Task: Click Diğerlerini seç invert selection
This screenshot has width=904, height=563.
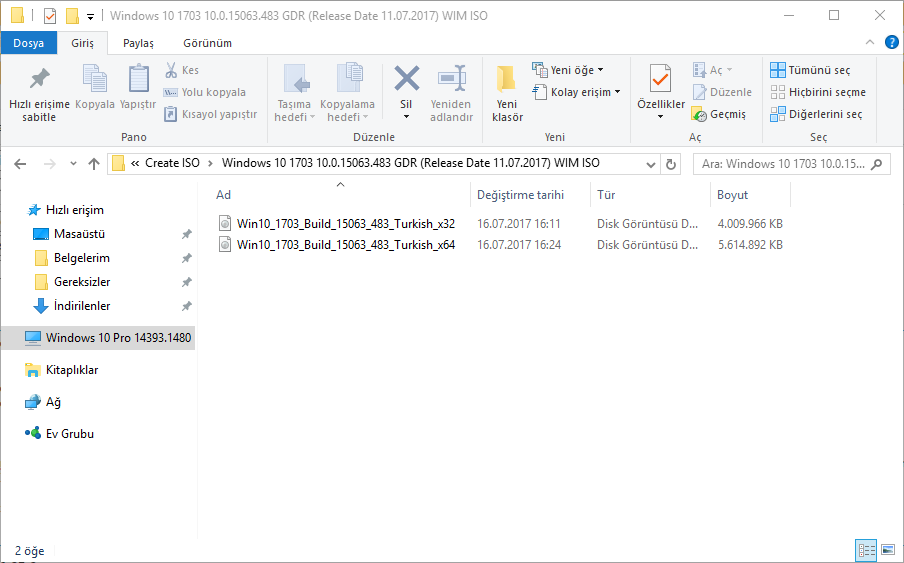Action: click(x=816, y=114)
